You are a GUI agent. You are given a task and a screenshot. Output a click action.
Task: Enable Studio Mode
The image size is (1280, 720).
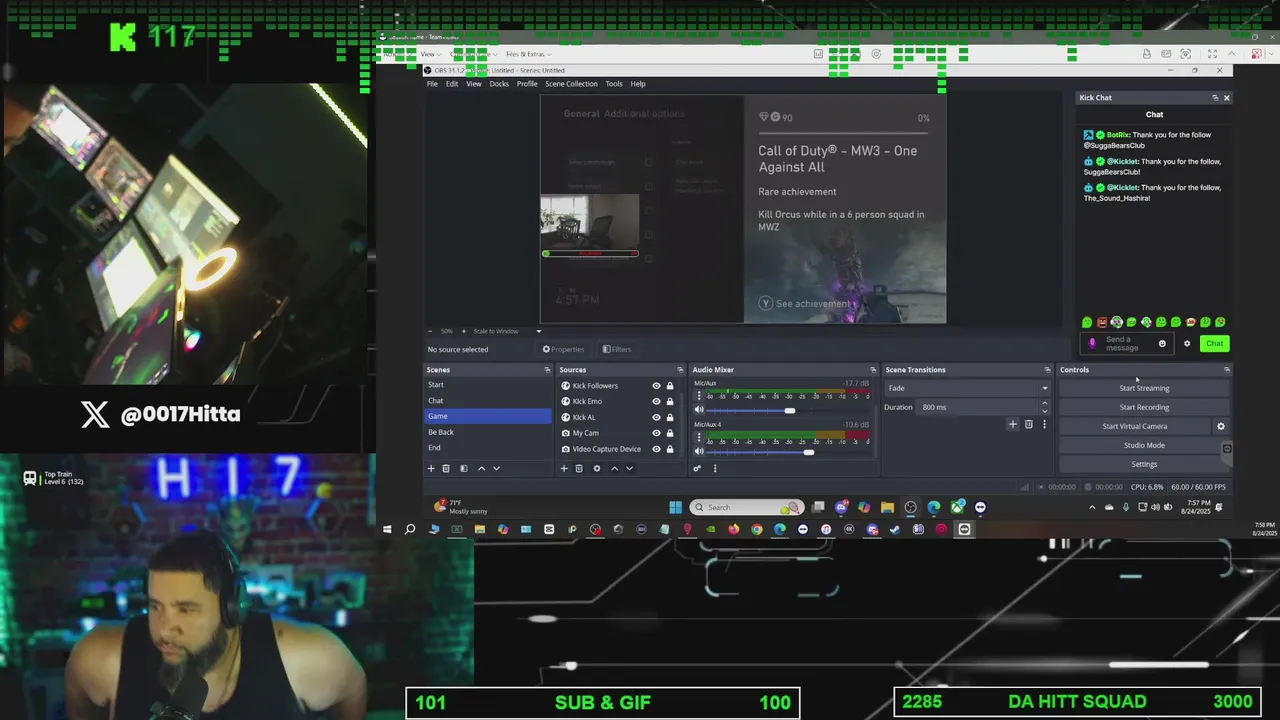pyautogui.click(x=1144, y=445)
